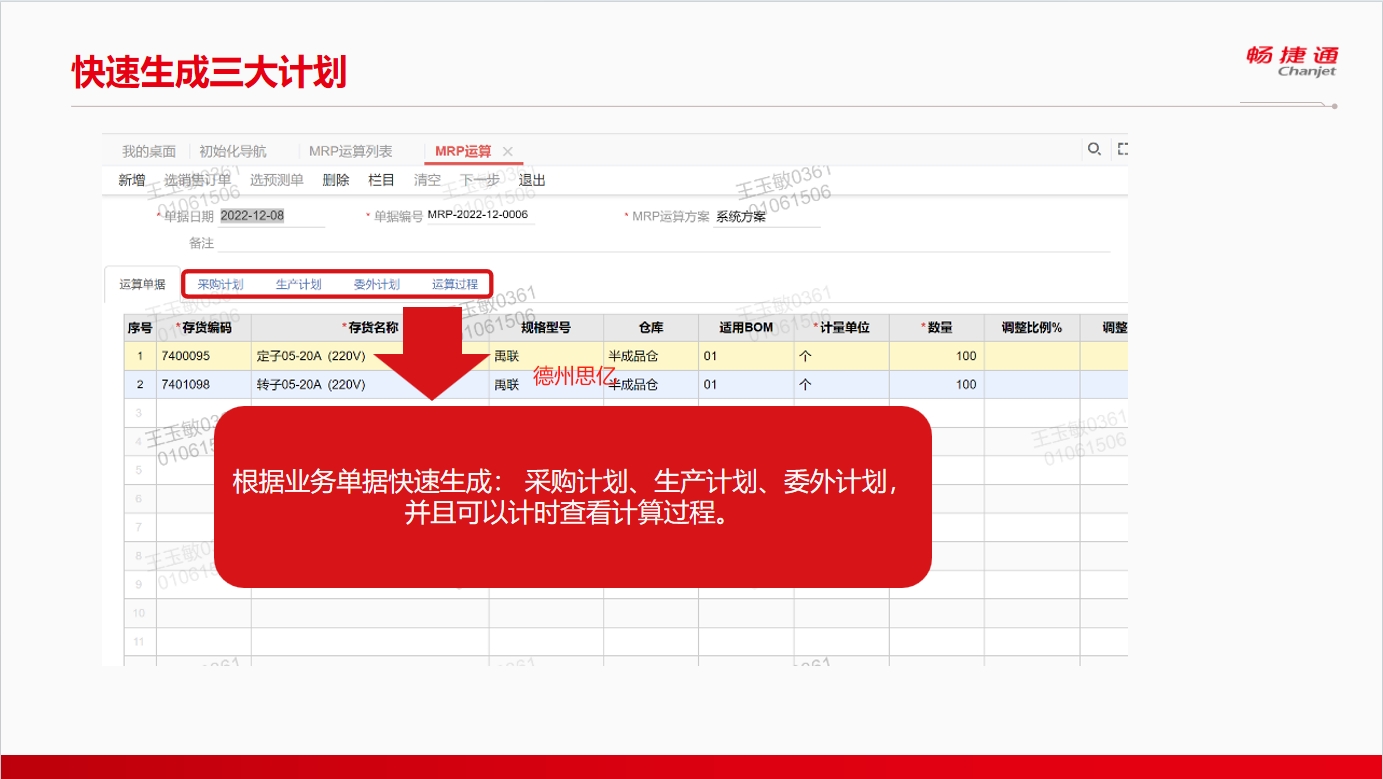
Task: Close the MRP运算 tab
Action: 507,152
